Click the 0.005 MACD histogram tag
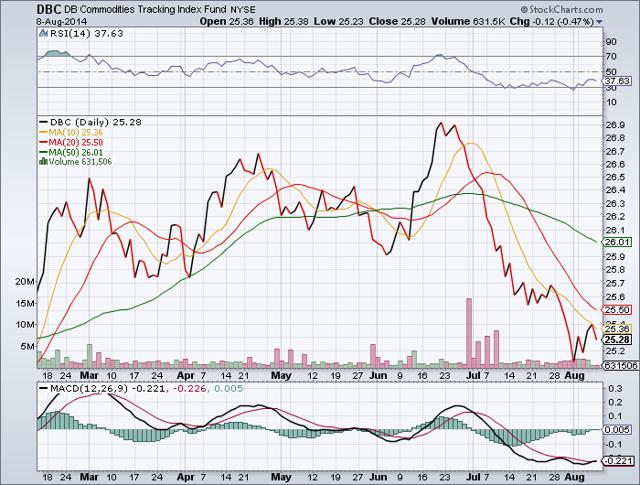 (x=618, y=429)
